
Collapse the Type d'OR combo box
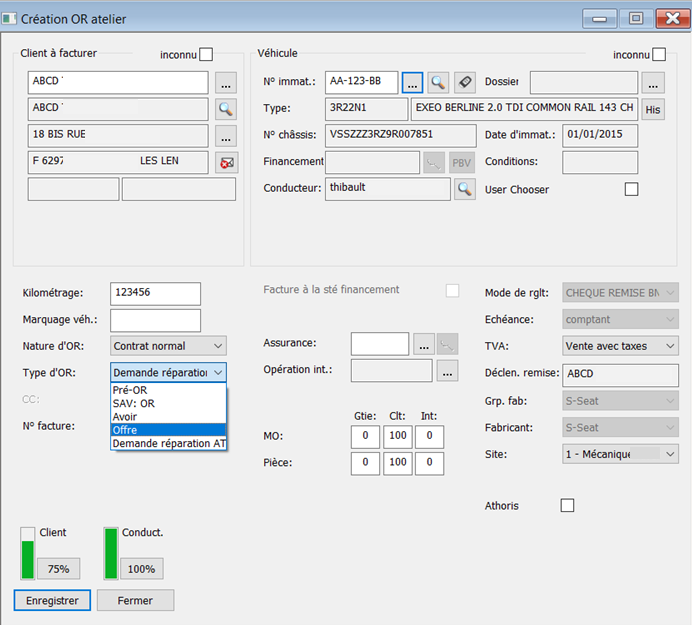click(x=168, y=373)
